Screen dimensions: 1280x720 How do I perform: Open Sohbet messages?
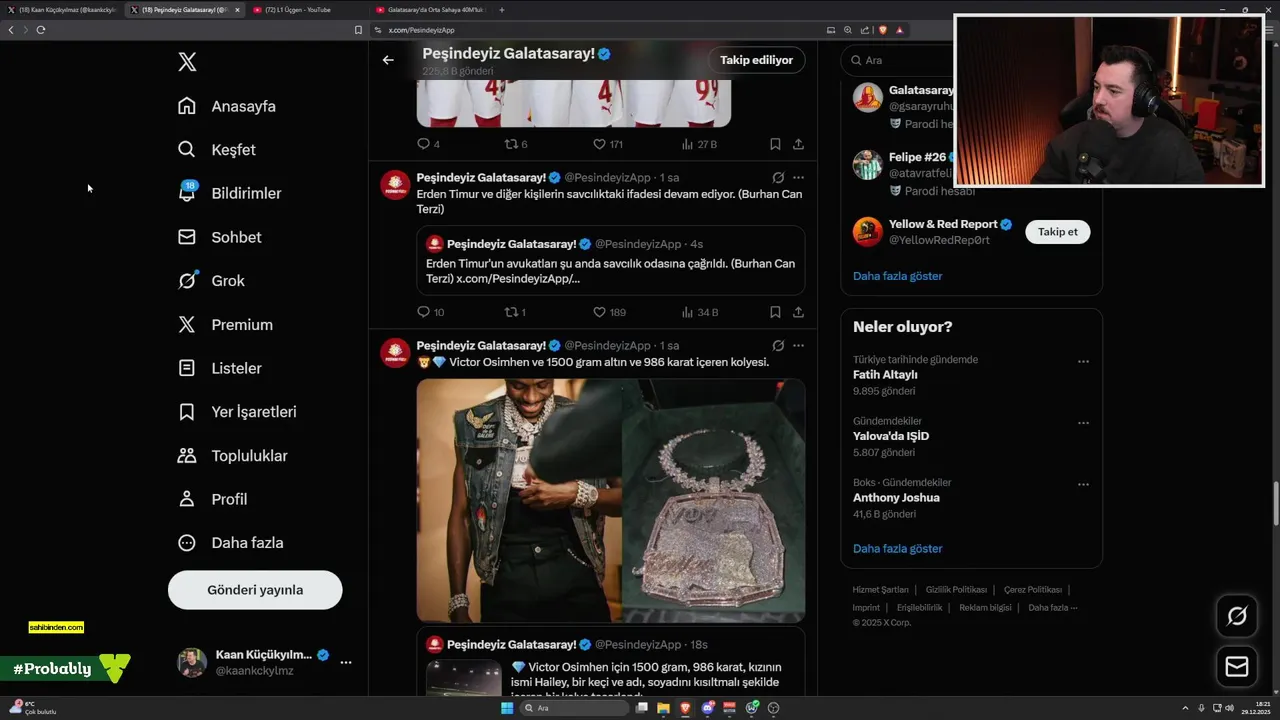click(219, 237)
